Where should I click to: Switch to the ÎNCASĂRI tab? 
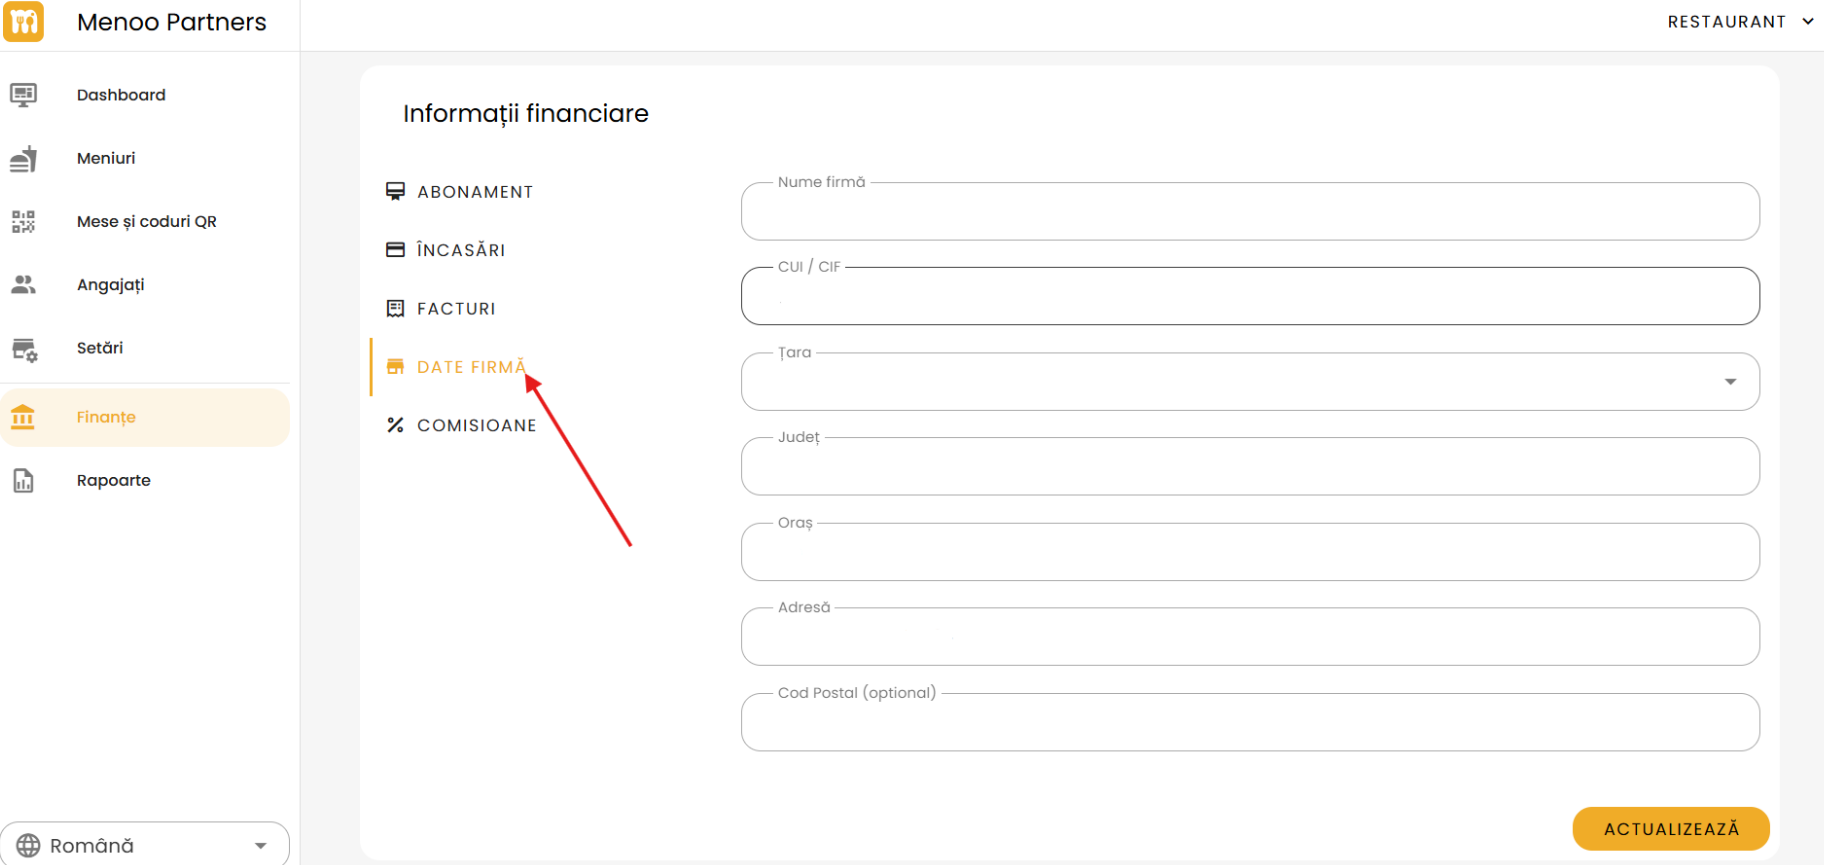tap(460, 250)
